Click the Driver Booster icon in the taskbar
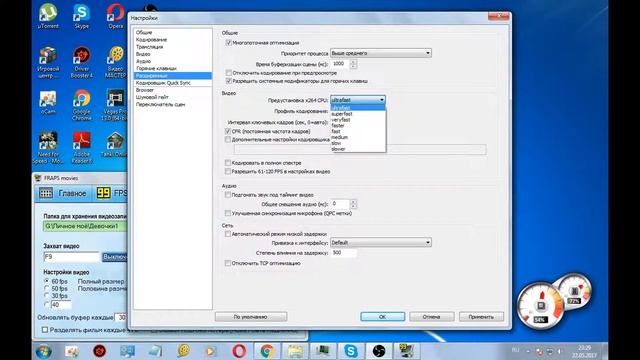Image resolution: width=640 pixels, height=360 pixels. [x=99, y=351]
